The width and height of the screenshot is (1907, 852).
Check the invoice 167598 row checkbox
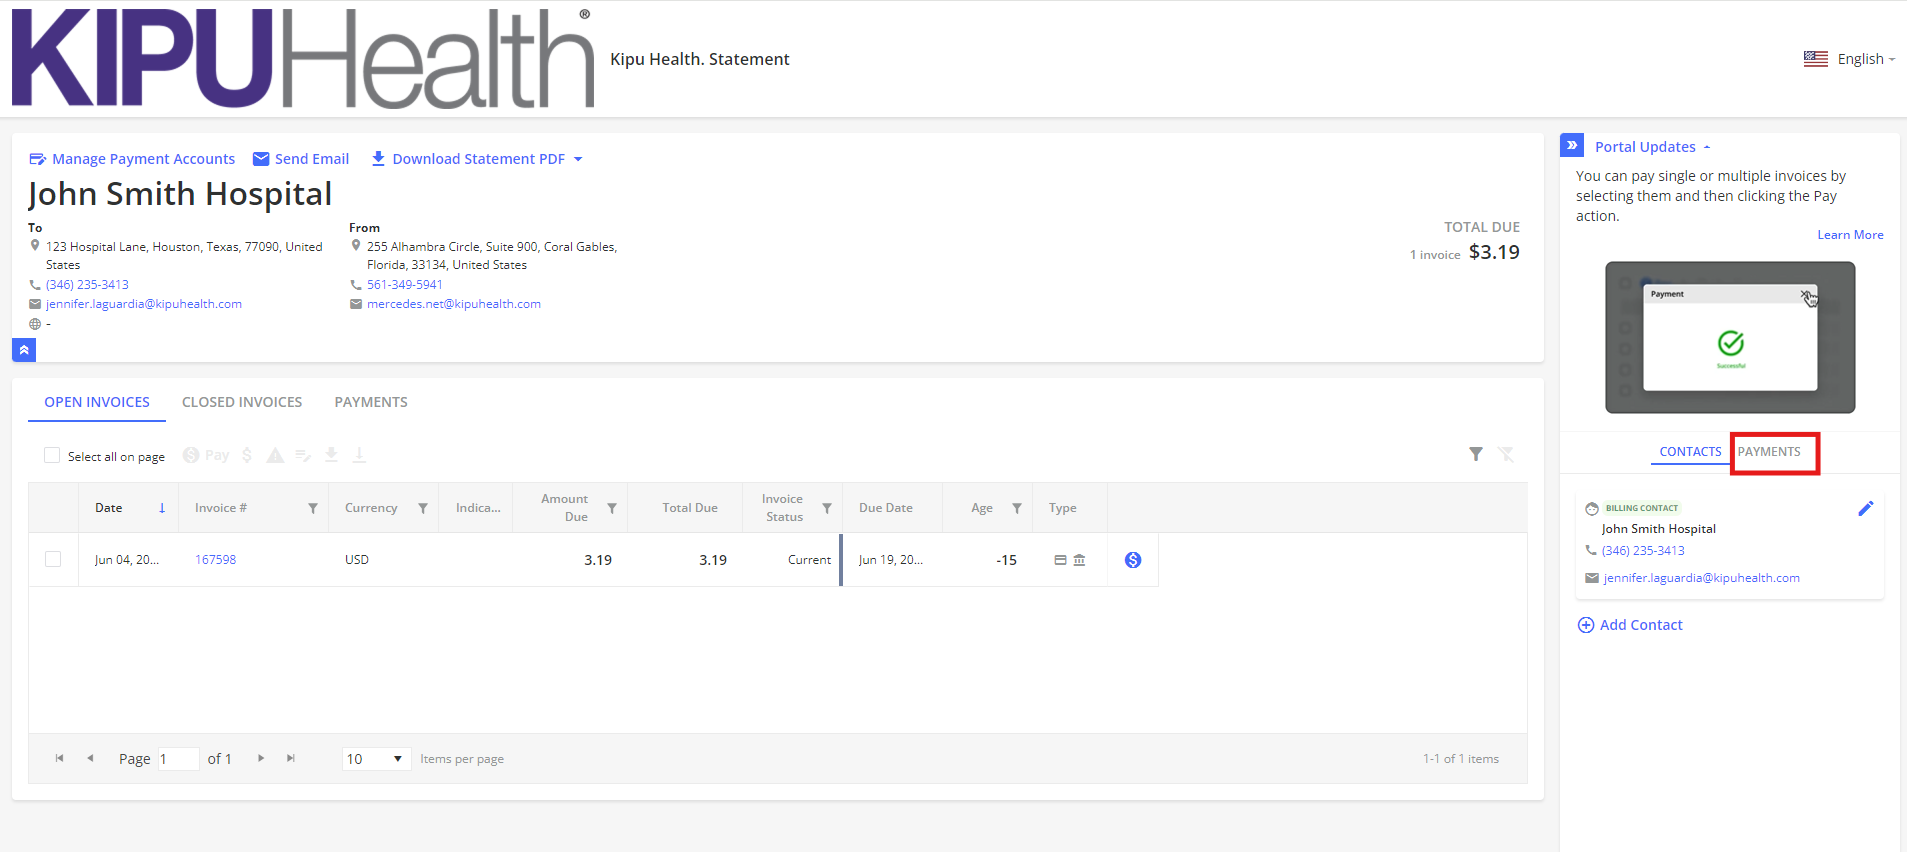(53, 559)
